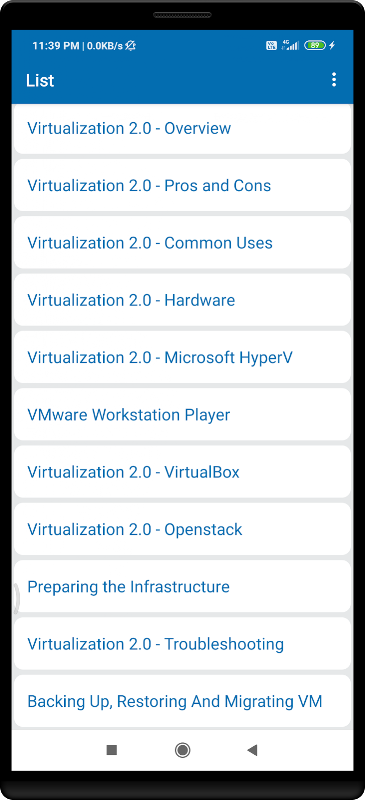Open Virtualization 2.0 - Pros and Cons

pos(182,185)
